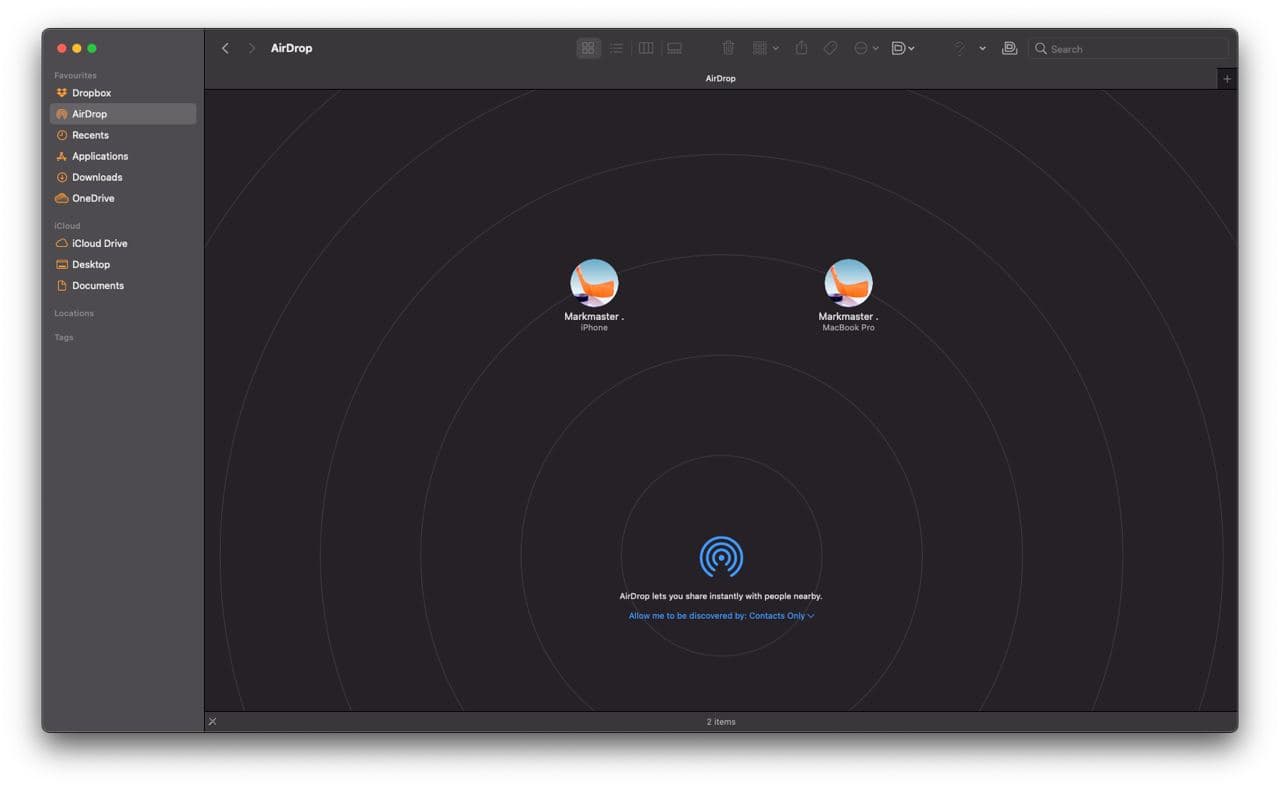Open the Group By grid dropdown

pos(765,48)
